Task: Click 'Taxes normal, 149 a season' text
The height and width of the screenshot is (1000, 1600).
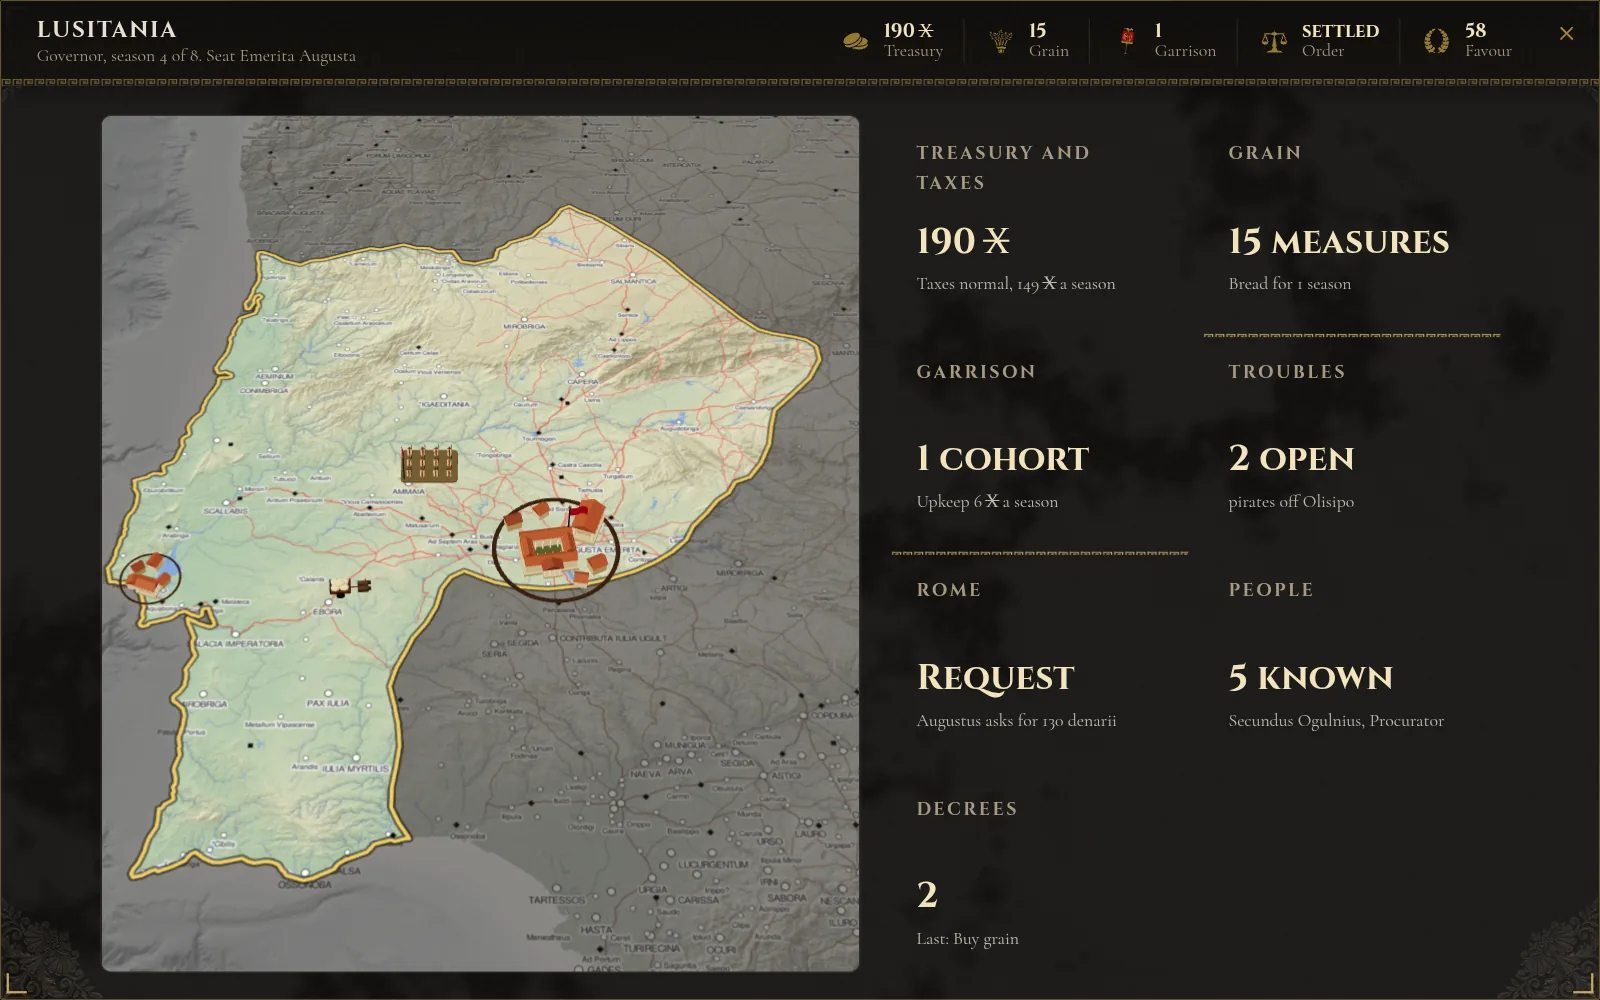Action: [x=1016, y=284]
